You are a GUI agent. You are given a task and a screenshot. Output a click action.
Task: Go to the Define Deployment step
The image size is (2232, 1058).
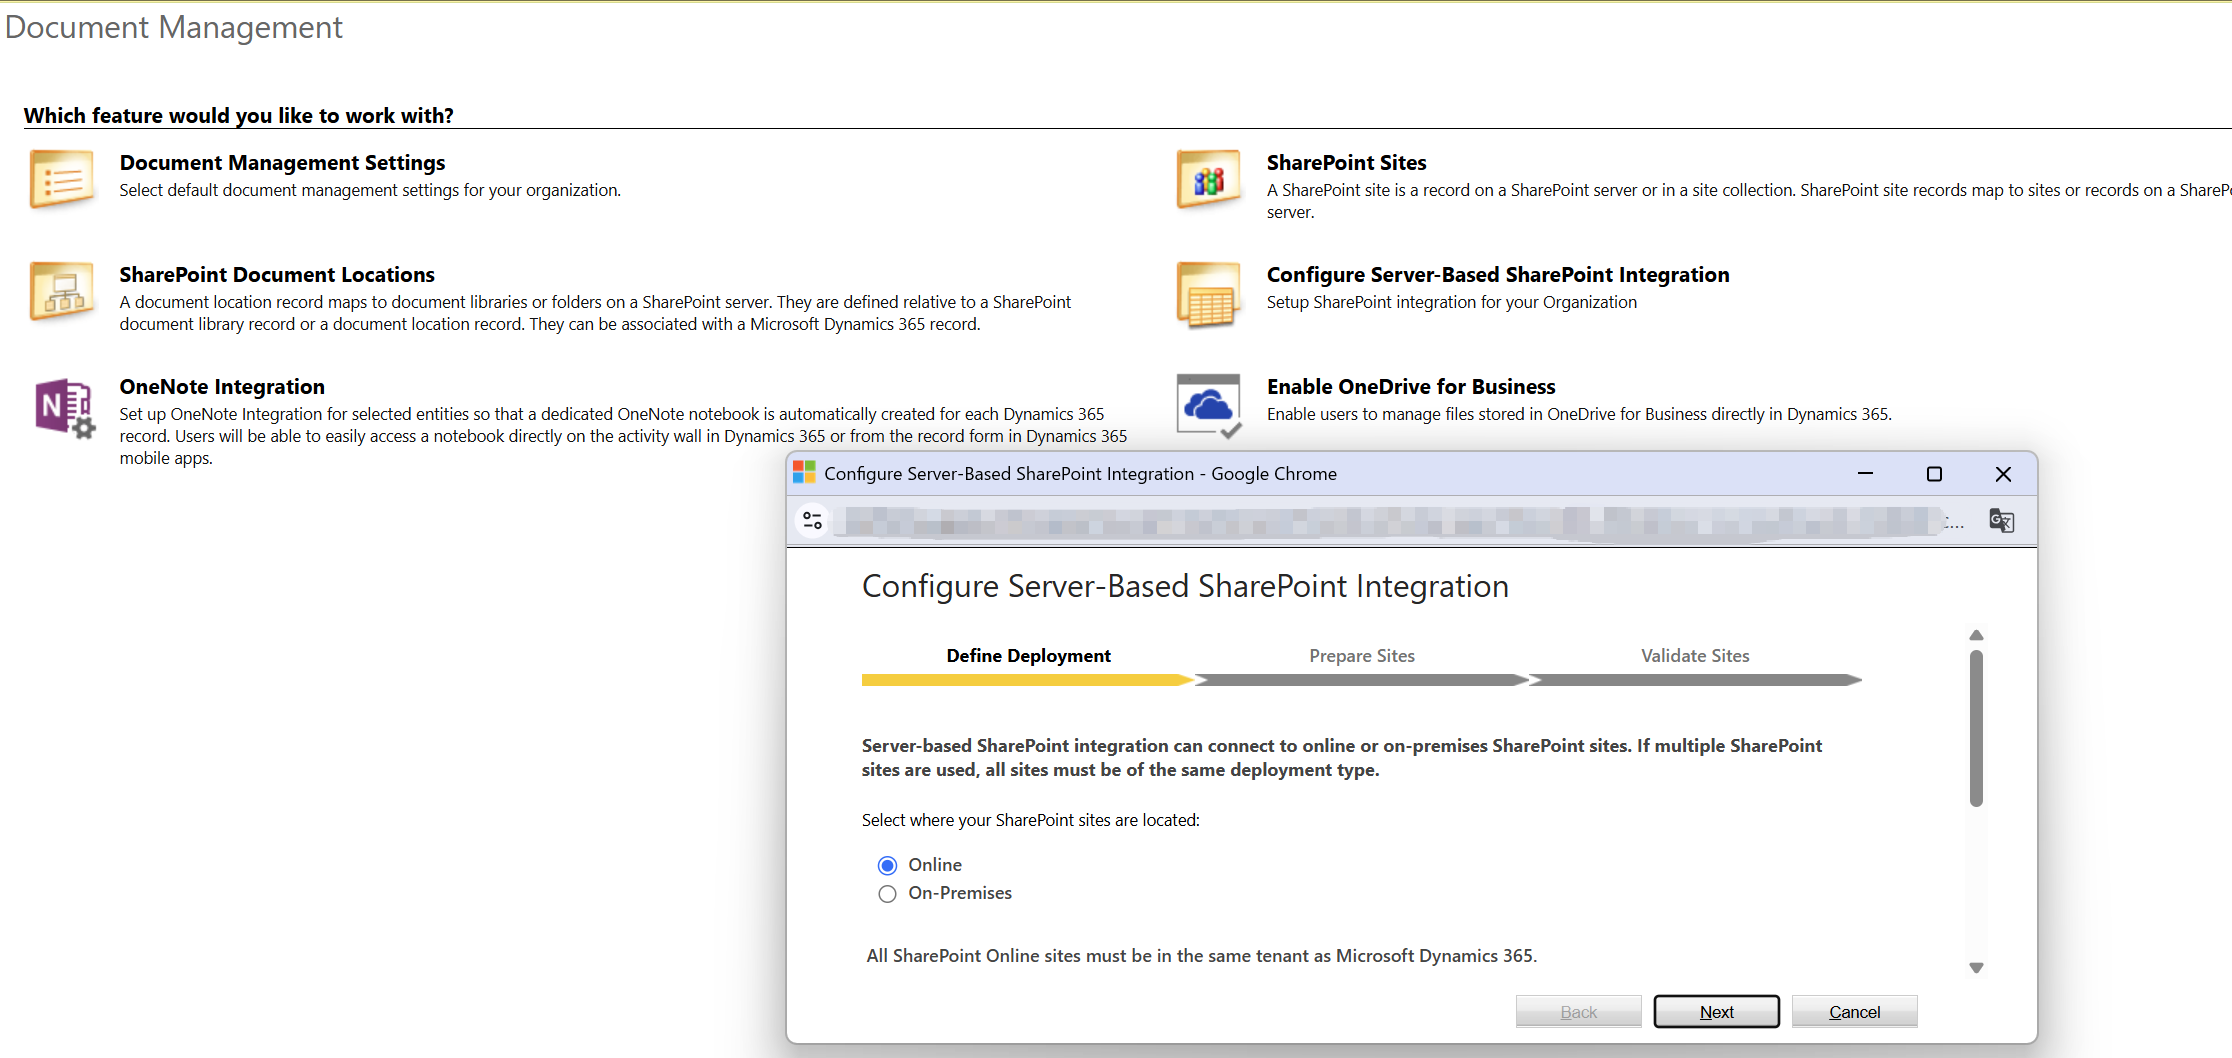click(1028, 656)
